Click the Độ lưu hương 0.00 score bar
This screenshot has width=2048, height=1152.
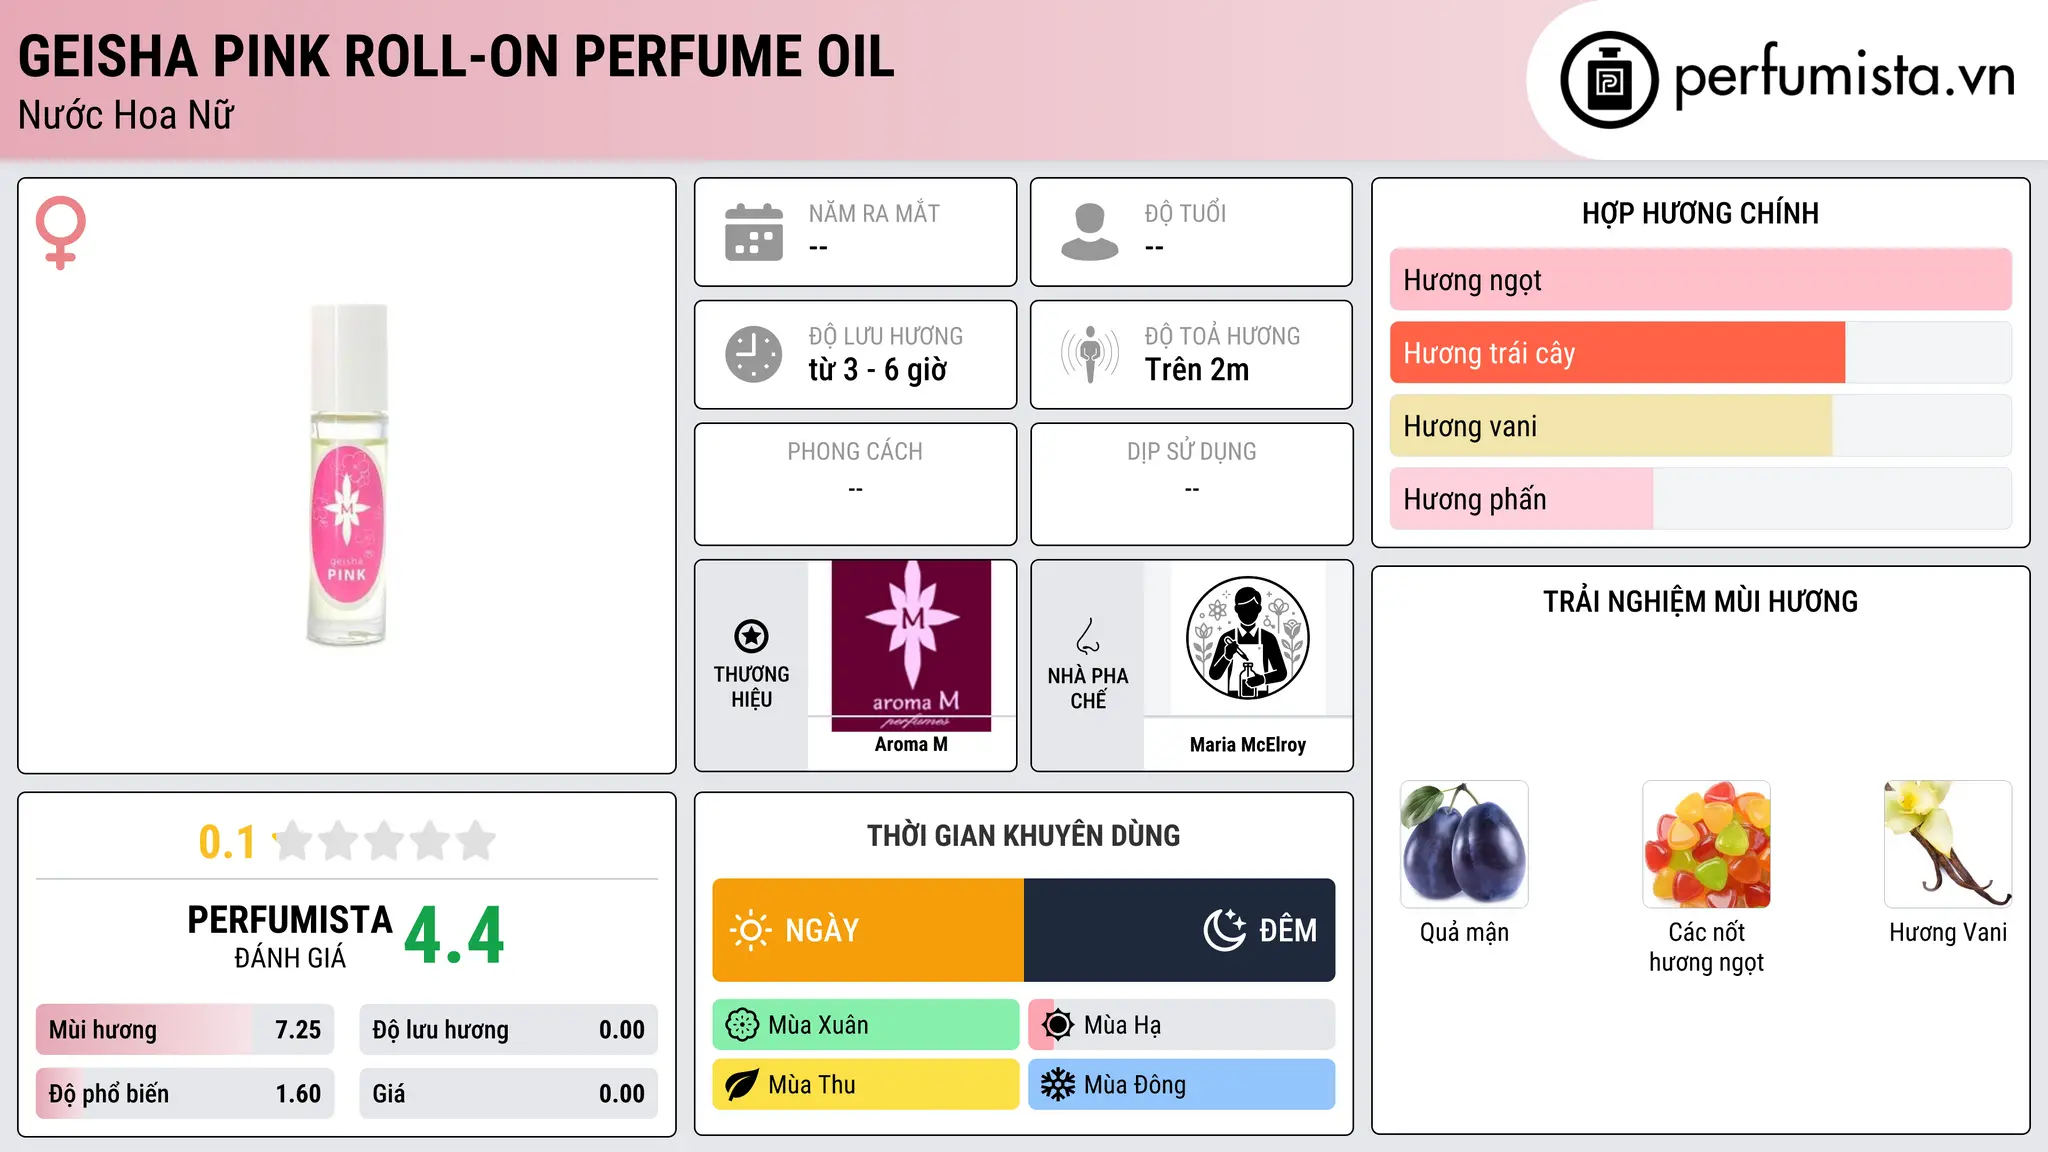coord(508,1030)
